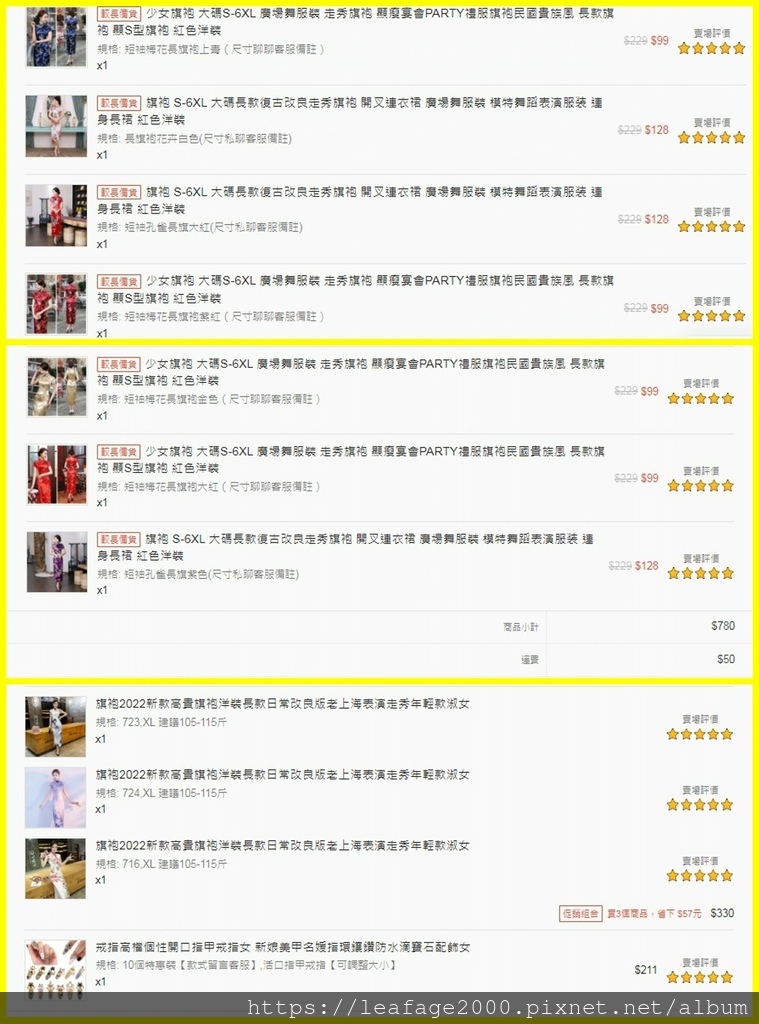The height and width of the screenshot is (1024, 759).
Task: Open product title of the 723,XL qipao
Action: (282, 704)
